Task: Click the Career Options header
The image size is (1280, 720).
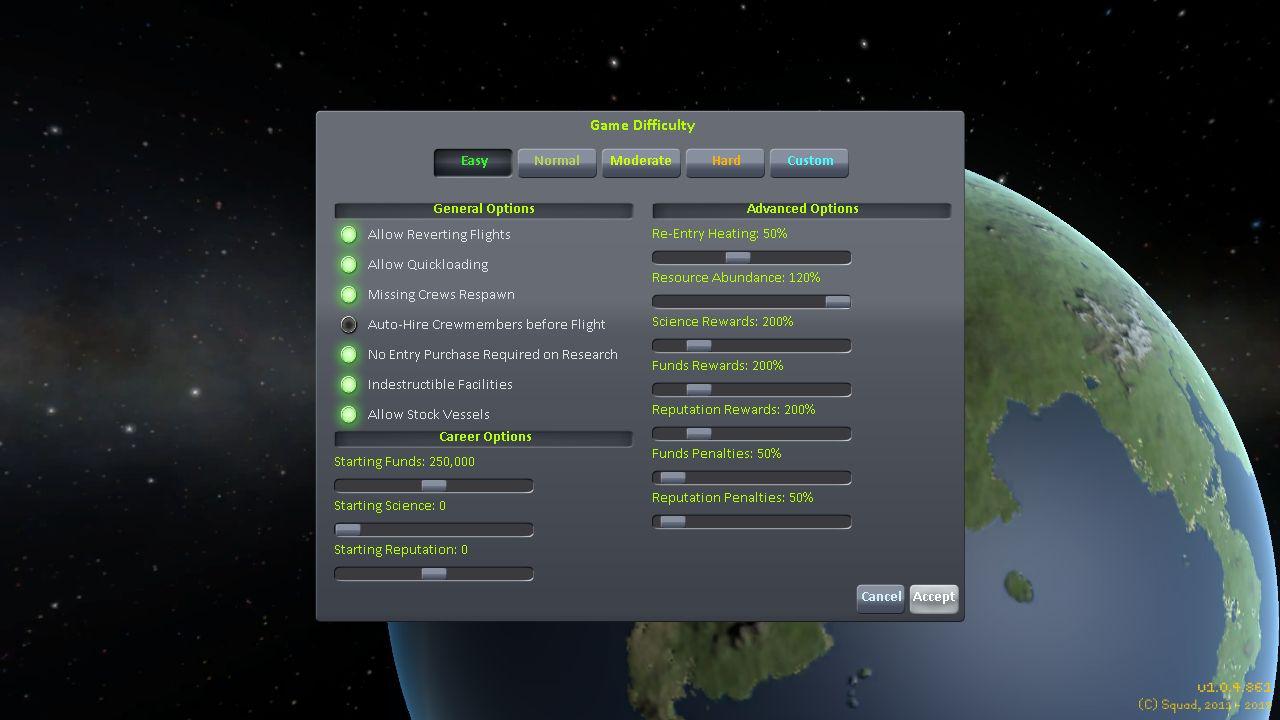Action: click(484, 437)
